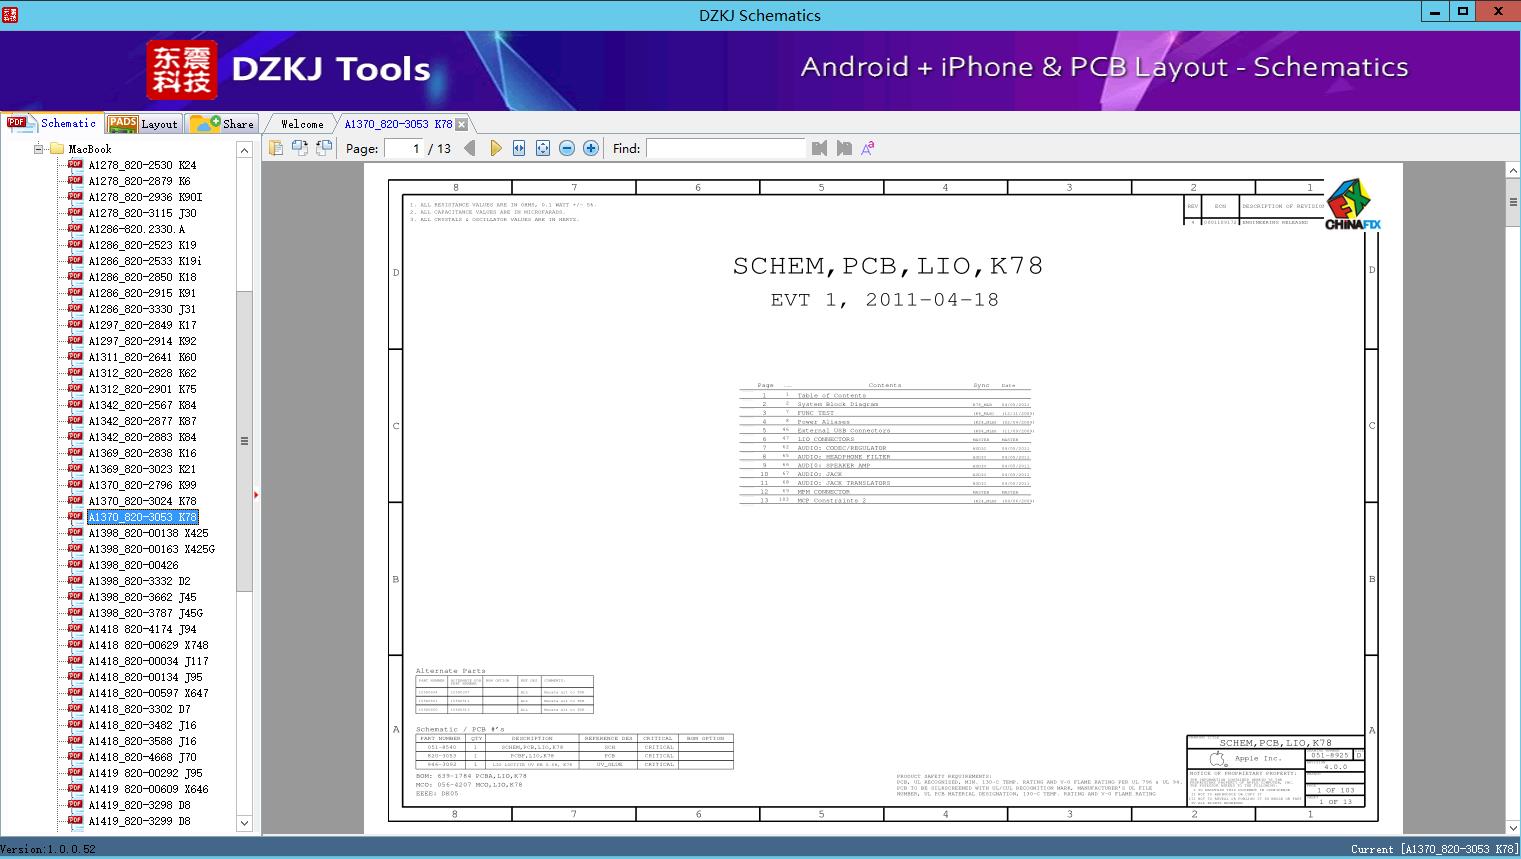Open A1278_820-2530 K24 schematic
1521x859 pixels.
(x=142, y=165)
